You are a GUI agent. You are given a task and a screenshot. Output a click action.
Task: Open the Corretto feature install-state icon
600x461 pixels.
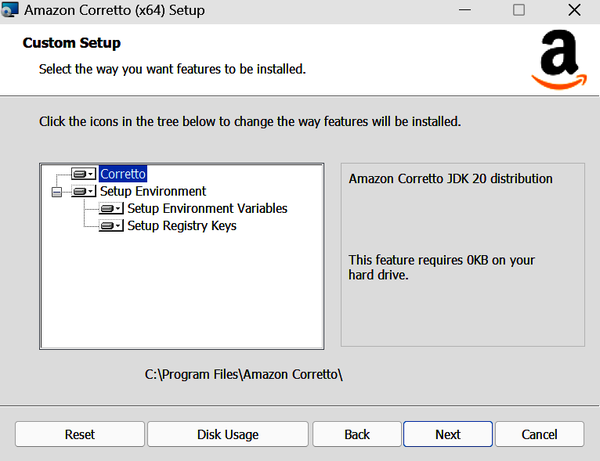pos(83,174)
